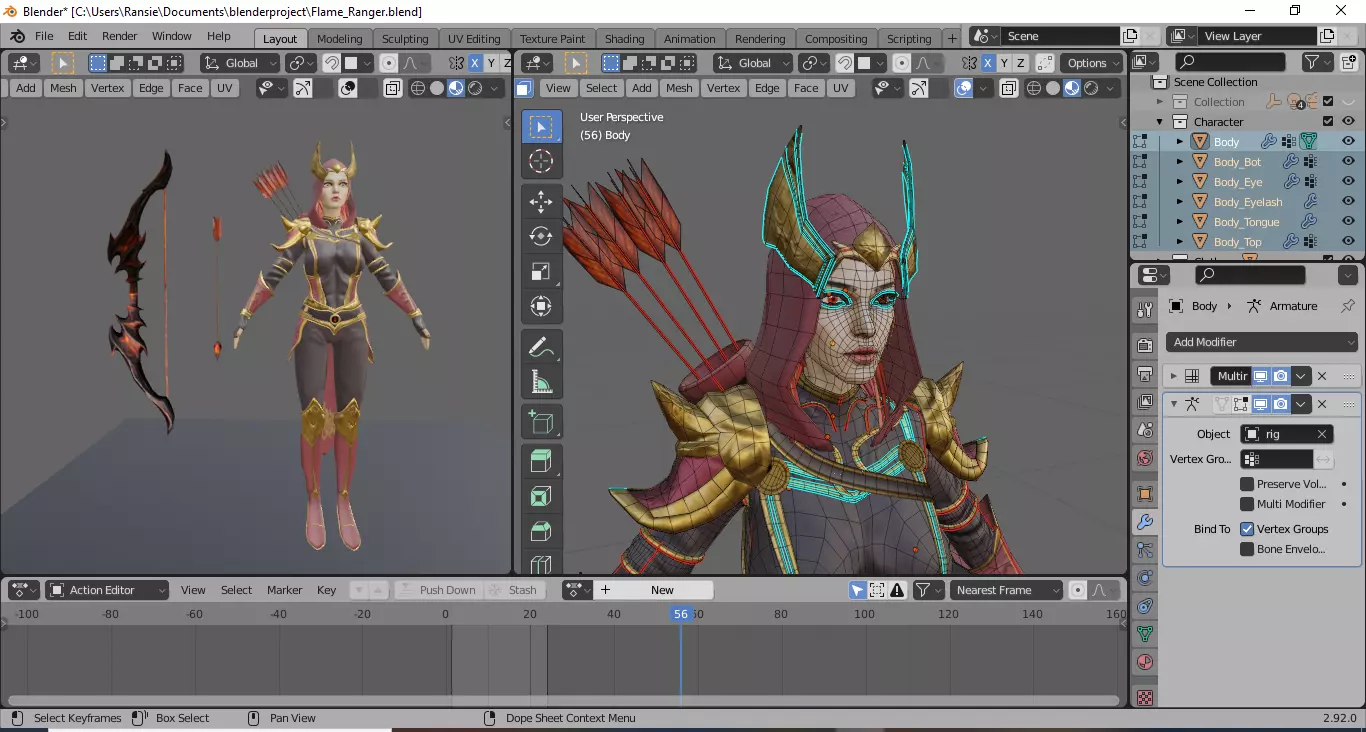Switch to Sculpting workspace tab
This screenshot has height=732, width=1366.
405,38
